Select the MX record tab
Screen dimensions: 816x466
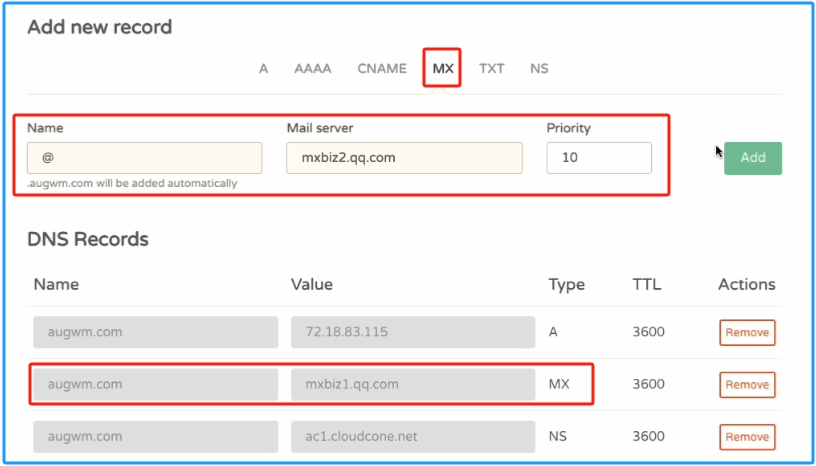pyautogui.click(x=443, y=69)
